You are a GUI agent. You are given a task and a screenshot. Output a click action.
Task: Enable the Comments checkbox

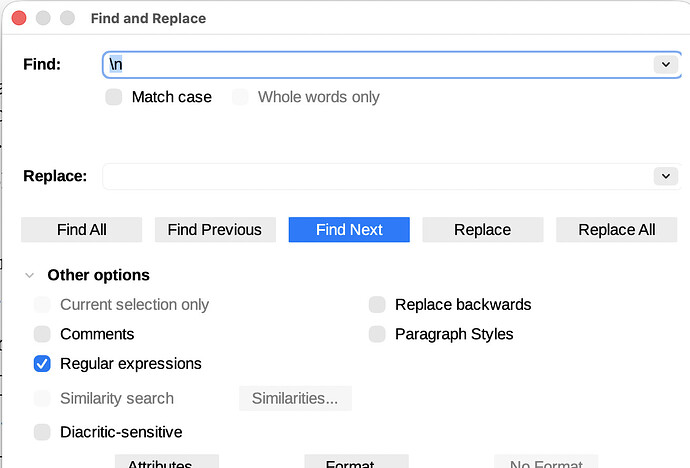pos(42,334)
